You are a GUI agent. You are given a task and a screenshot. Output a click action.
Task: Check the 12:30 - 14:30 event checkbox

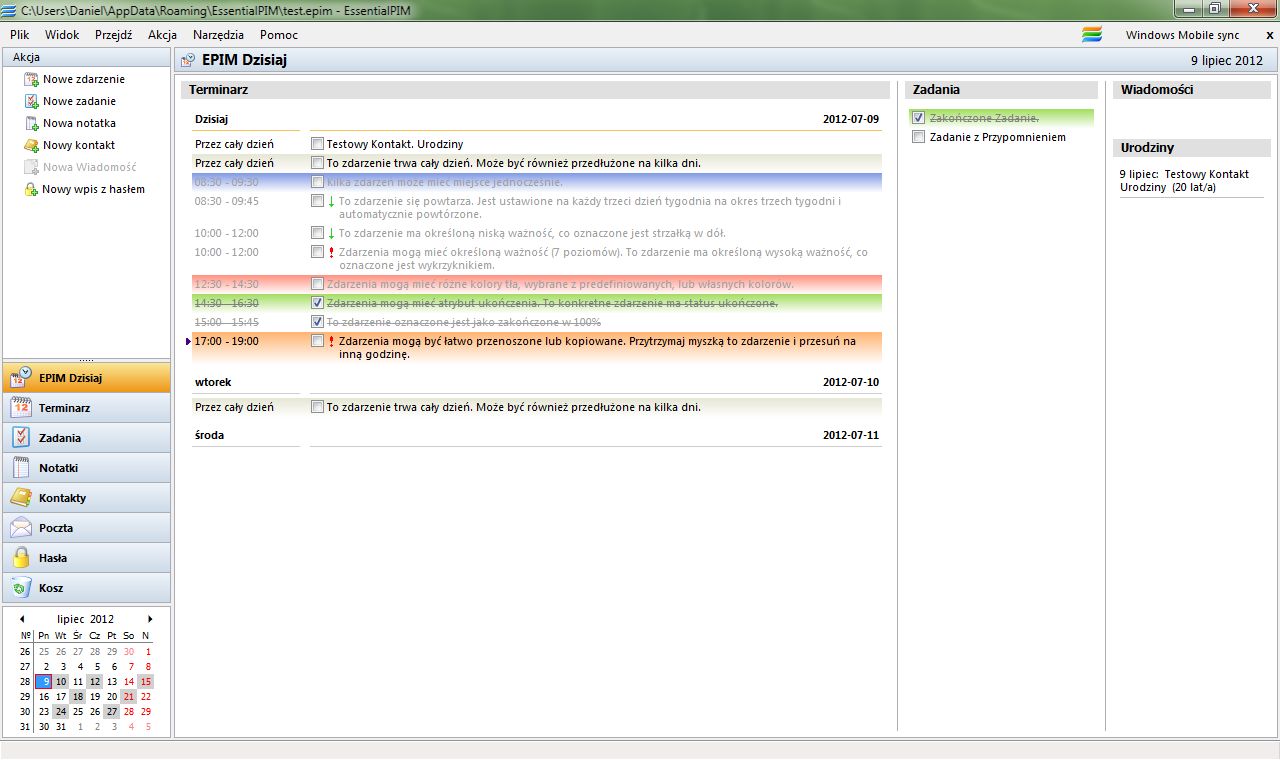[317, 284]
